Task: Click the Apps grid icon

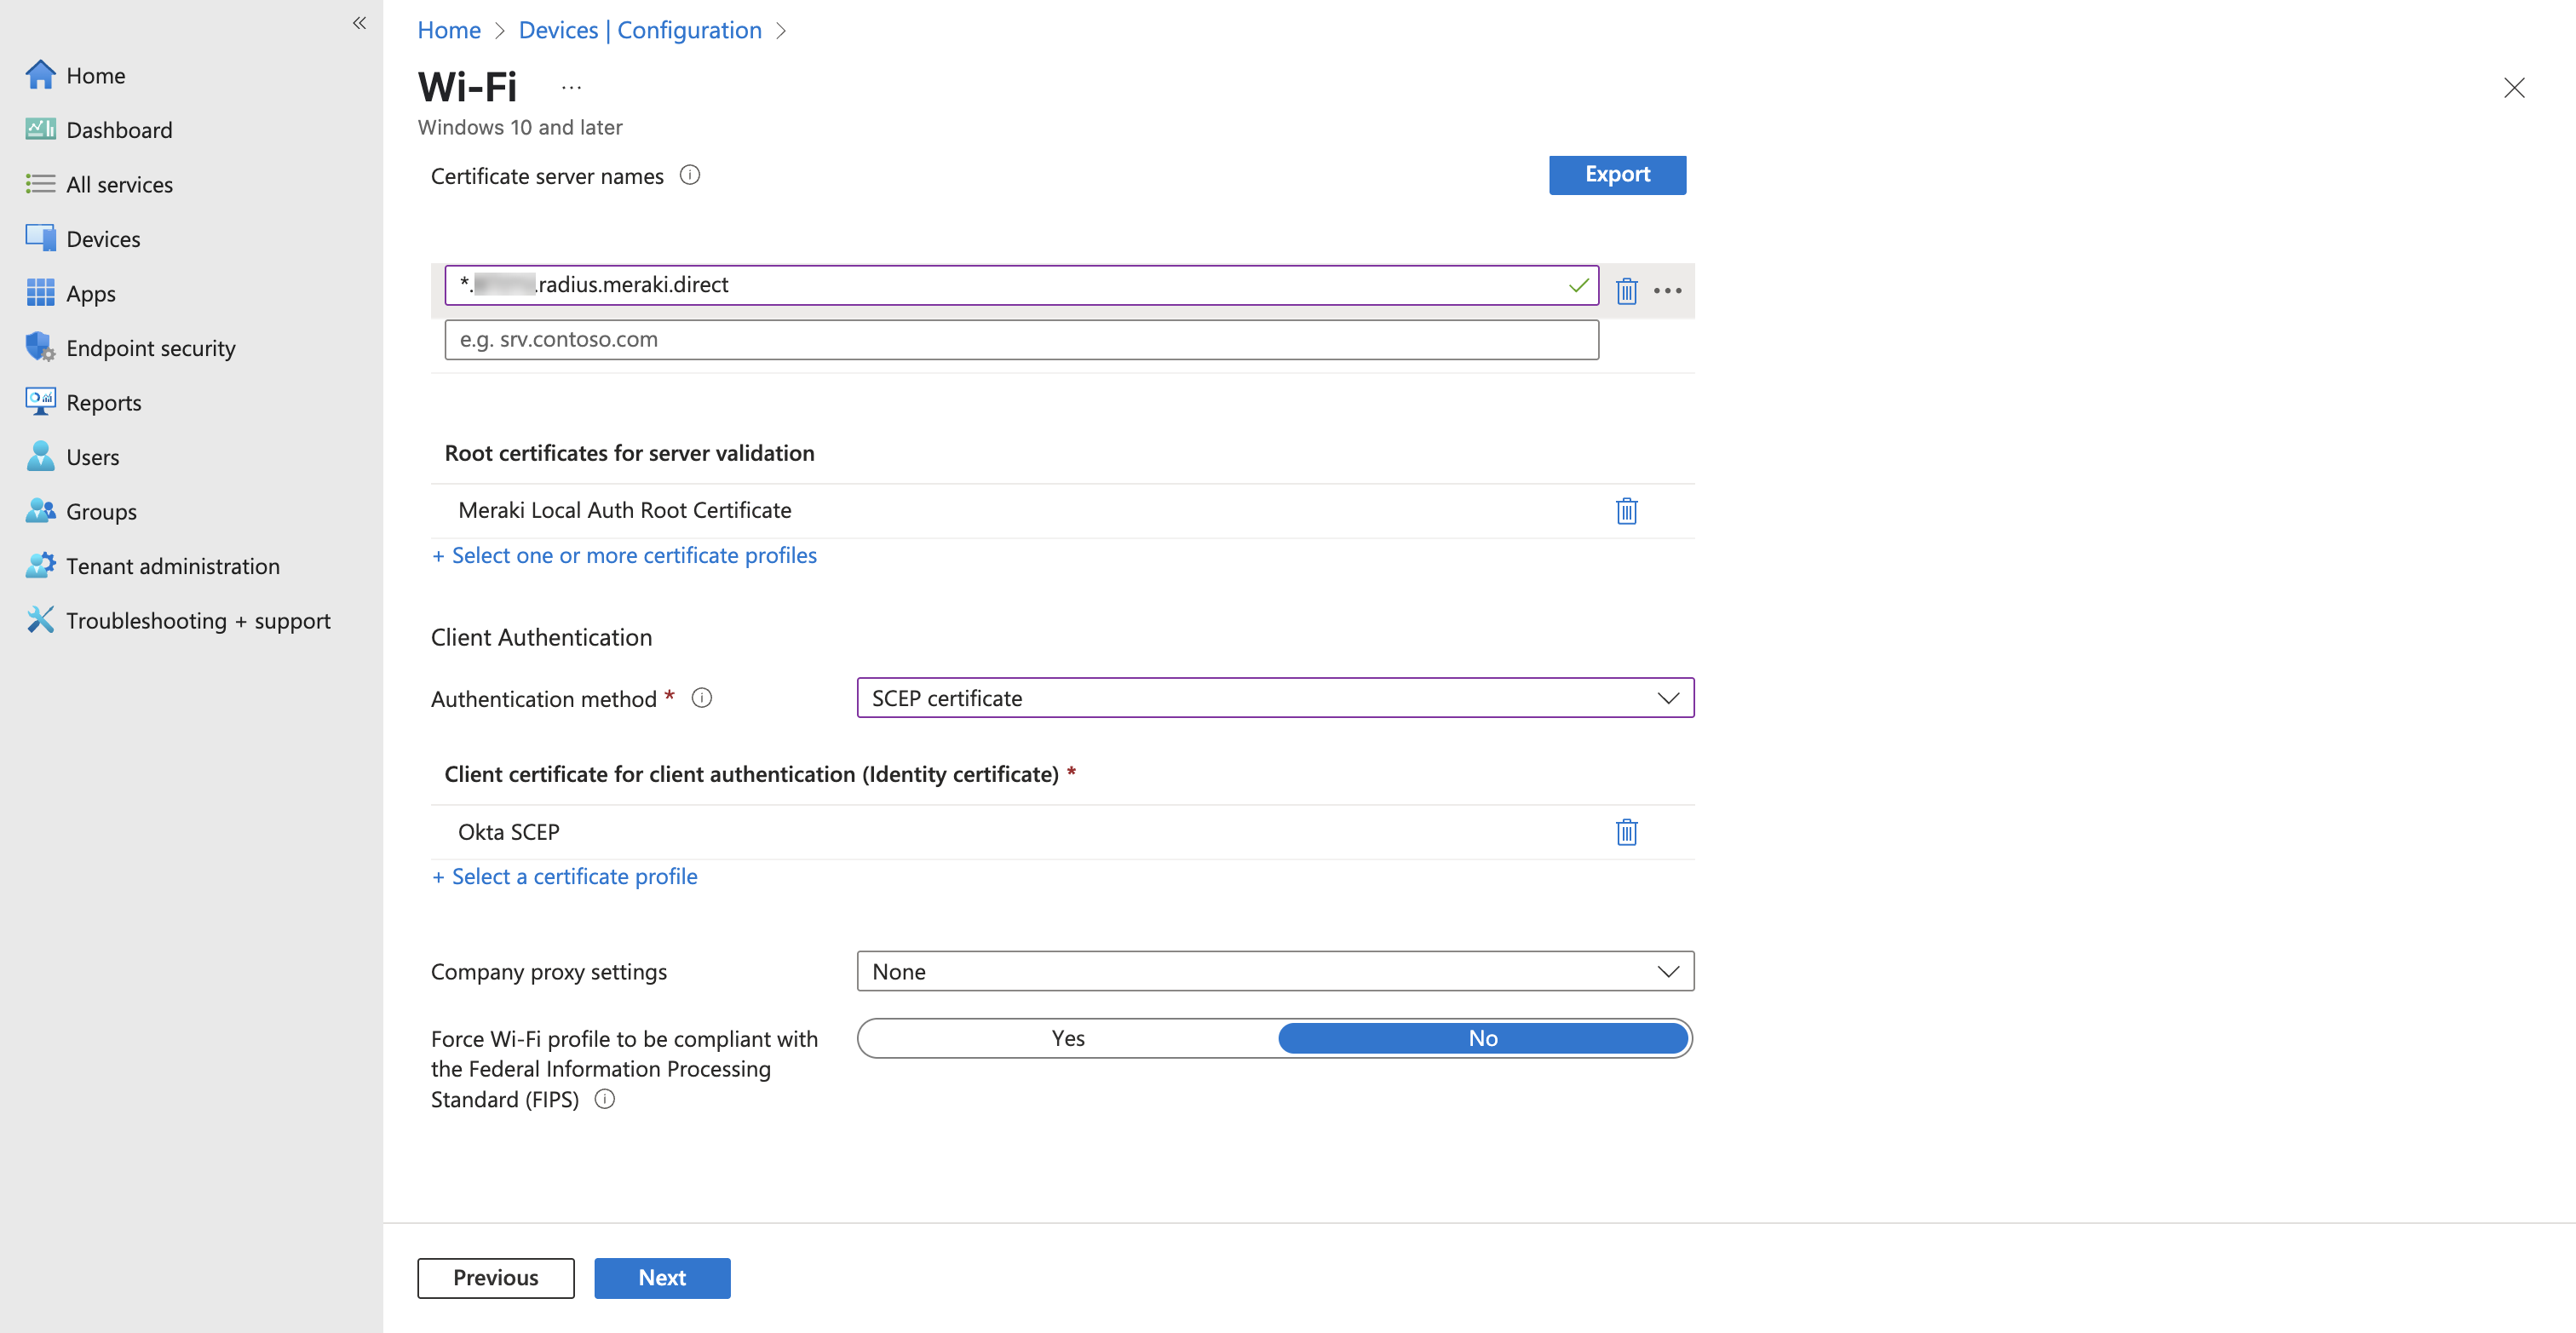Action: pyautogui.click(x=40, y=293)
